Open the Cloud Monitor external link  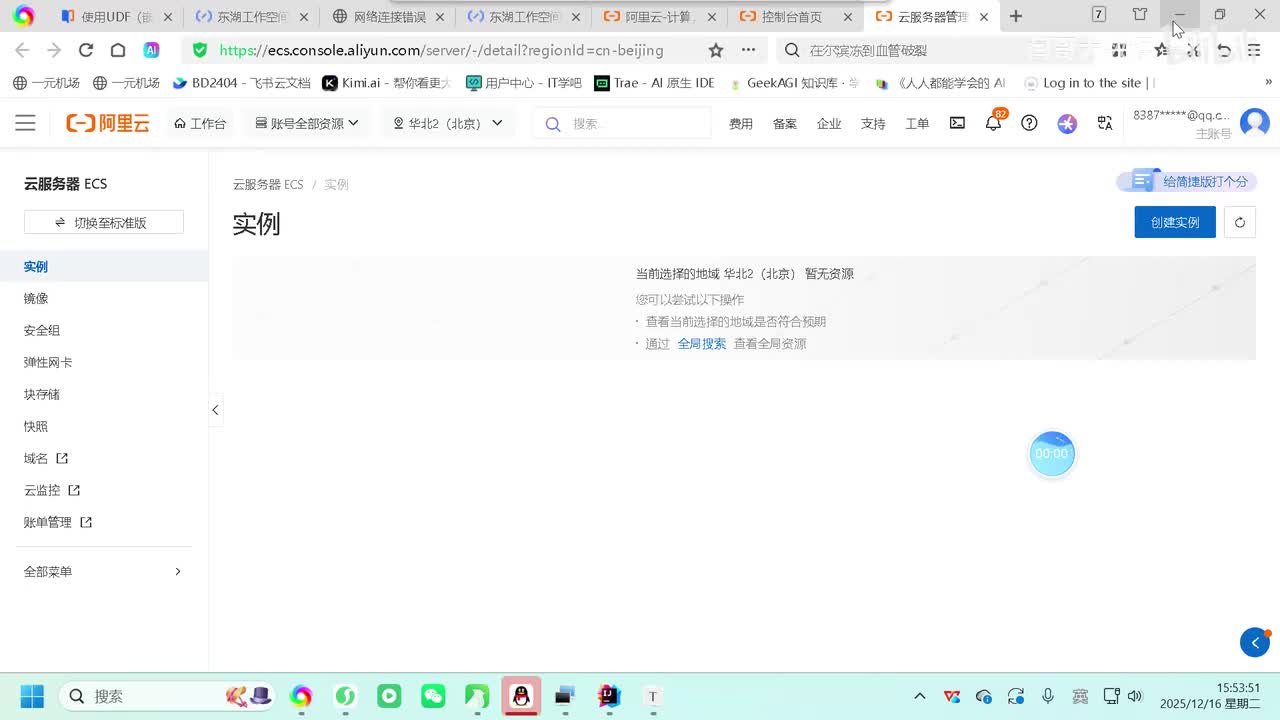(x=52, y=490)
